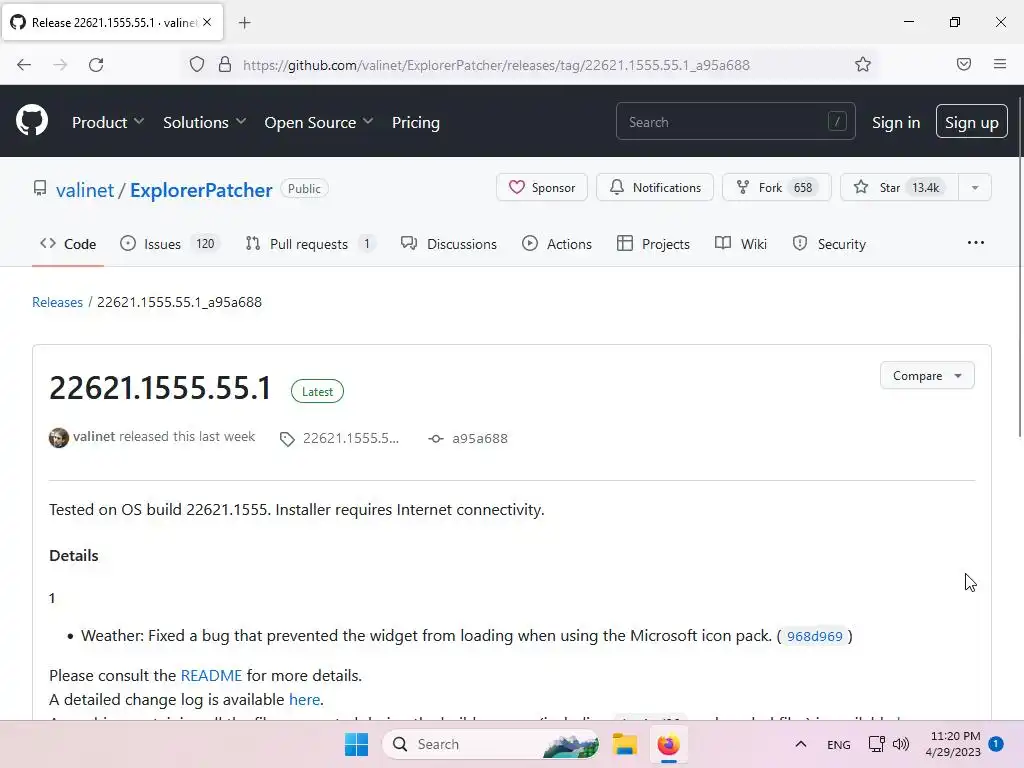Open Firefox application menu

(1000, 64)
